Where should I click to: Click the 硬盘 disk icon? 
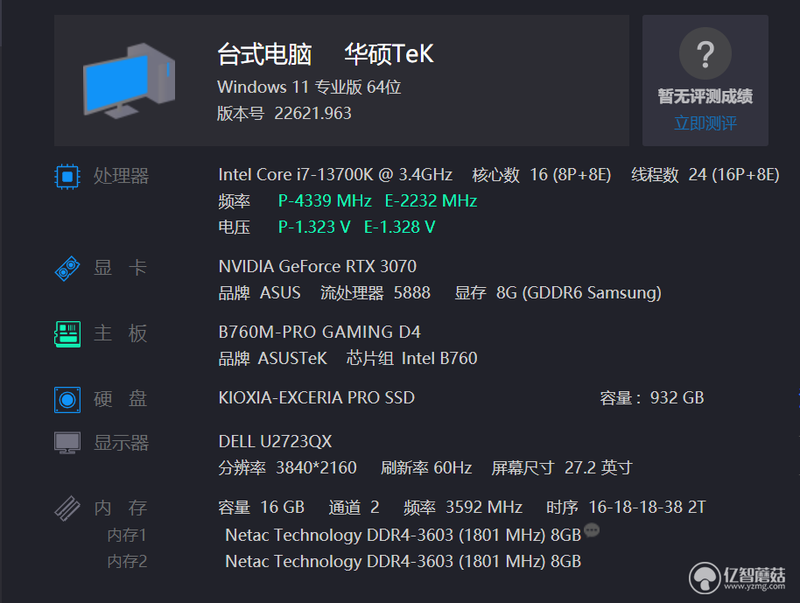point(67,399)
